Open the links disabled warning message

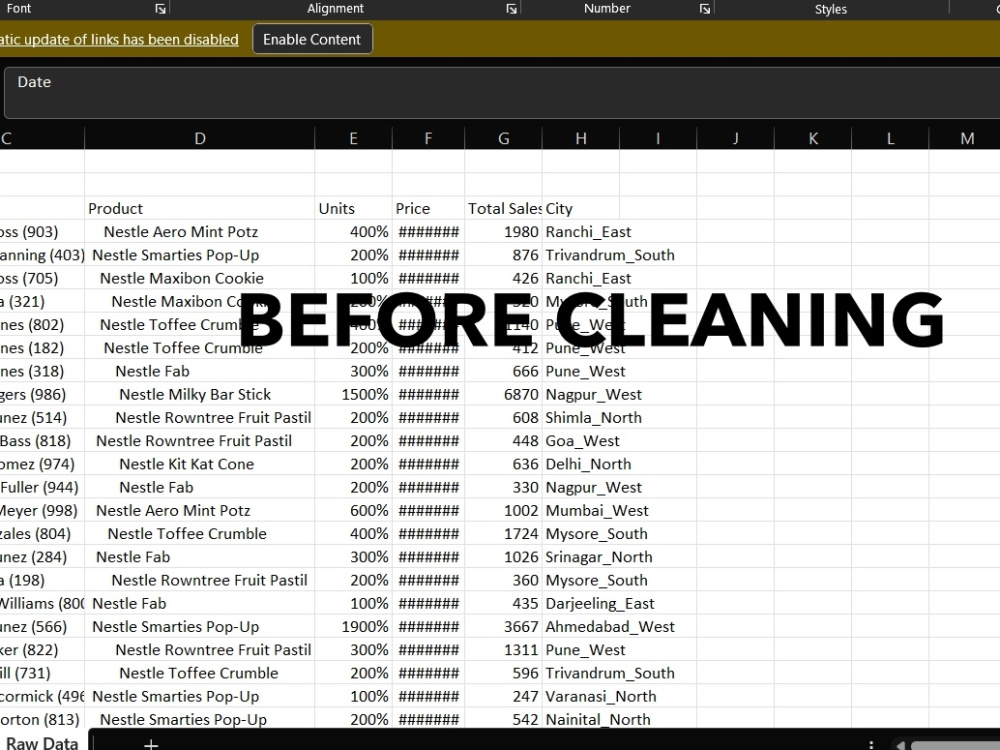(119, 40)
